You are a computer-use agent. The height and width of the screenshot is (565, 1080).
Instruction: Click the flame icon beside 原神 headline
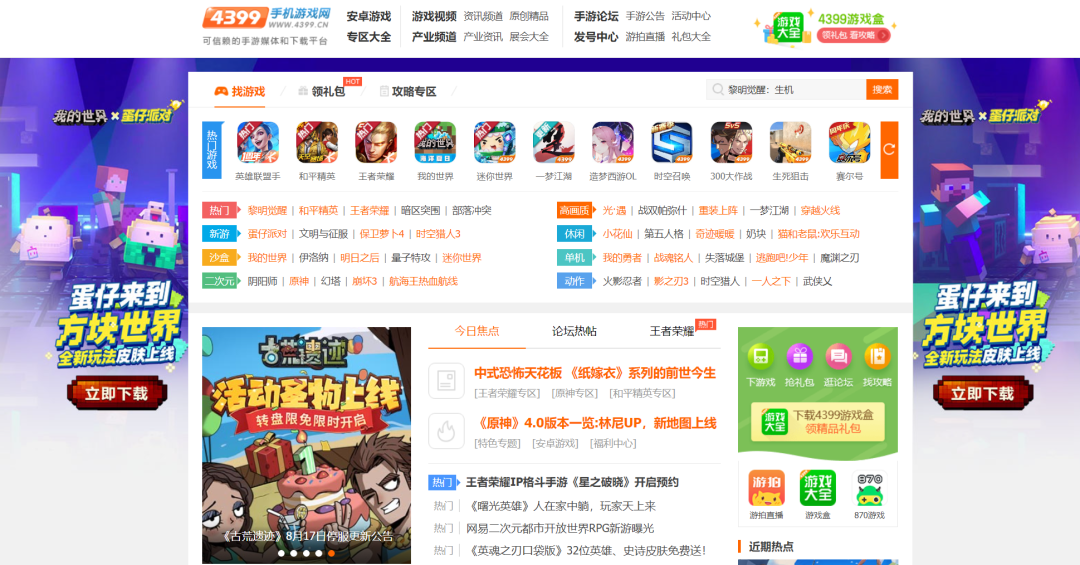(446, 431)
